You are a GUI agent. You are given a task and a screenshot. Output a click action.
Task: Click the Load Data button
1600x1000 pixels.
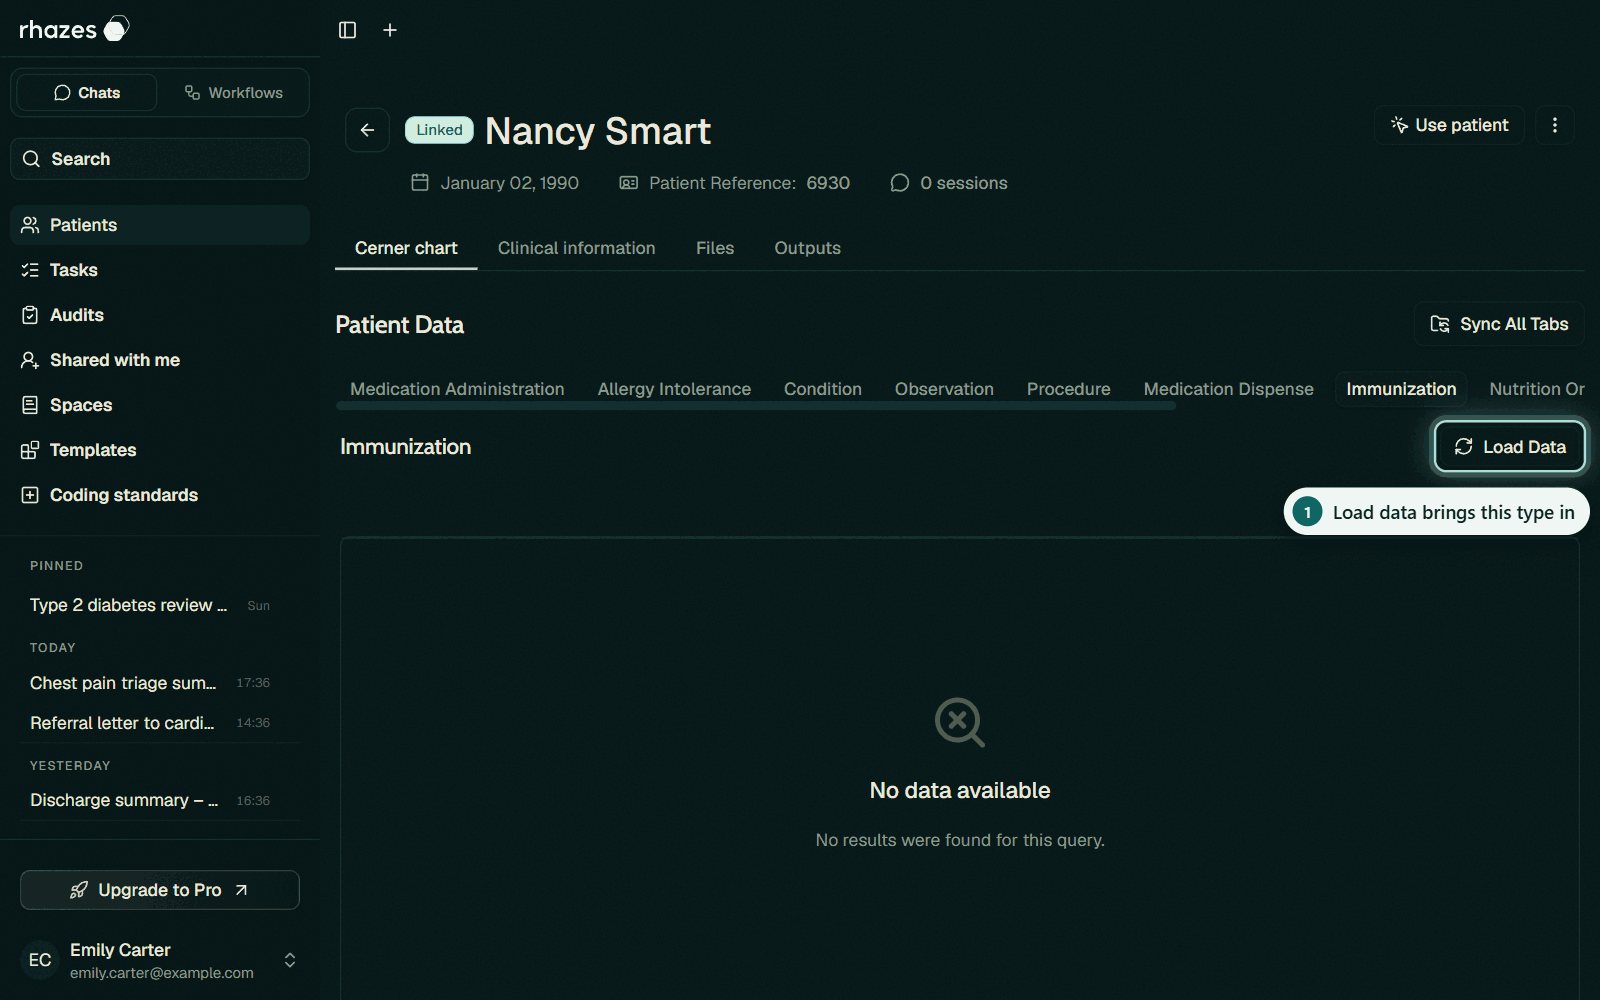coord(1510,447)
